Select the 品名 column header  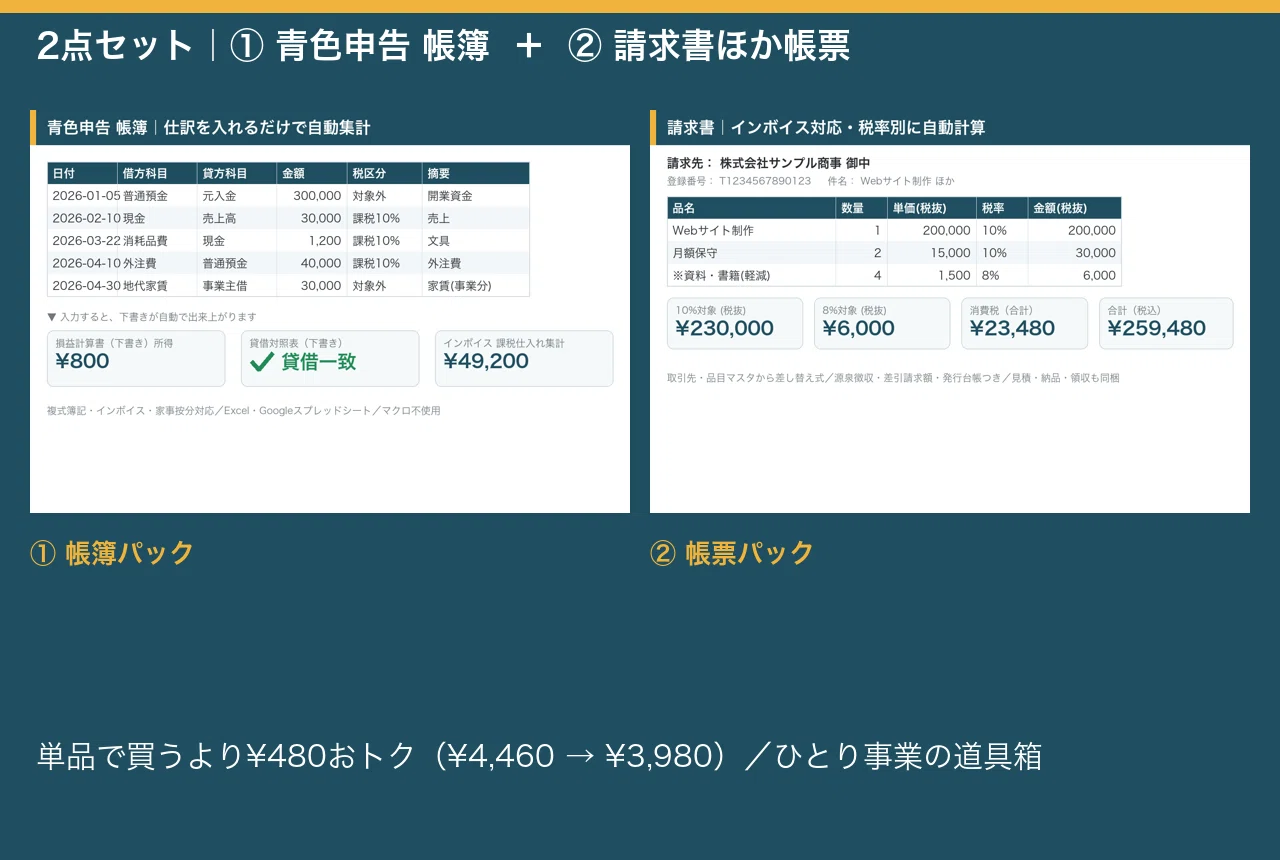[751, 208]
